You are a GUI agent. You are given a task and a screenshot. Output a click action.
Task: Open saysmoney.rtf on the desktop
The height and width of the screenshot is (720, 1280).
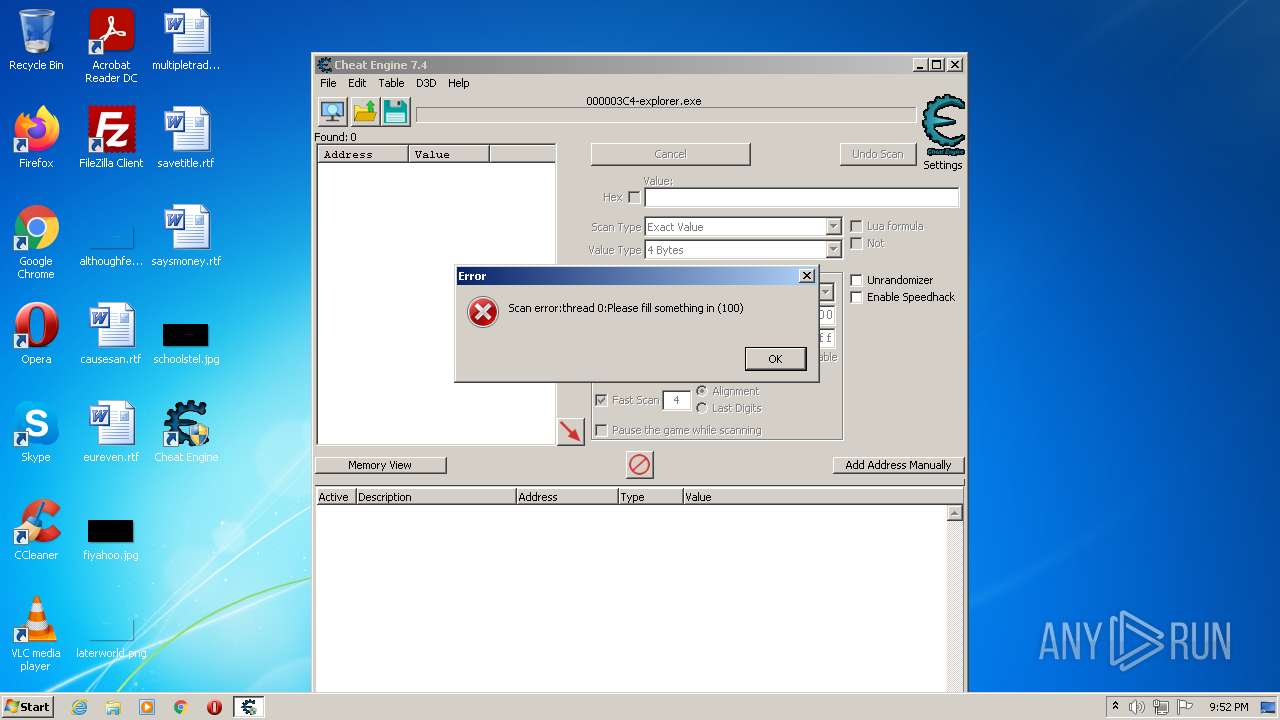pos(186,236)
